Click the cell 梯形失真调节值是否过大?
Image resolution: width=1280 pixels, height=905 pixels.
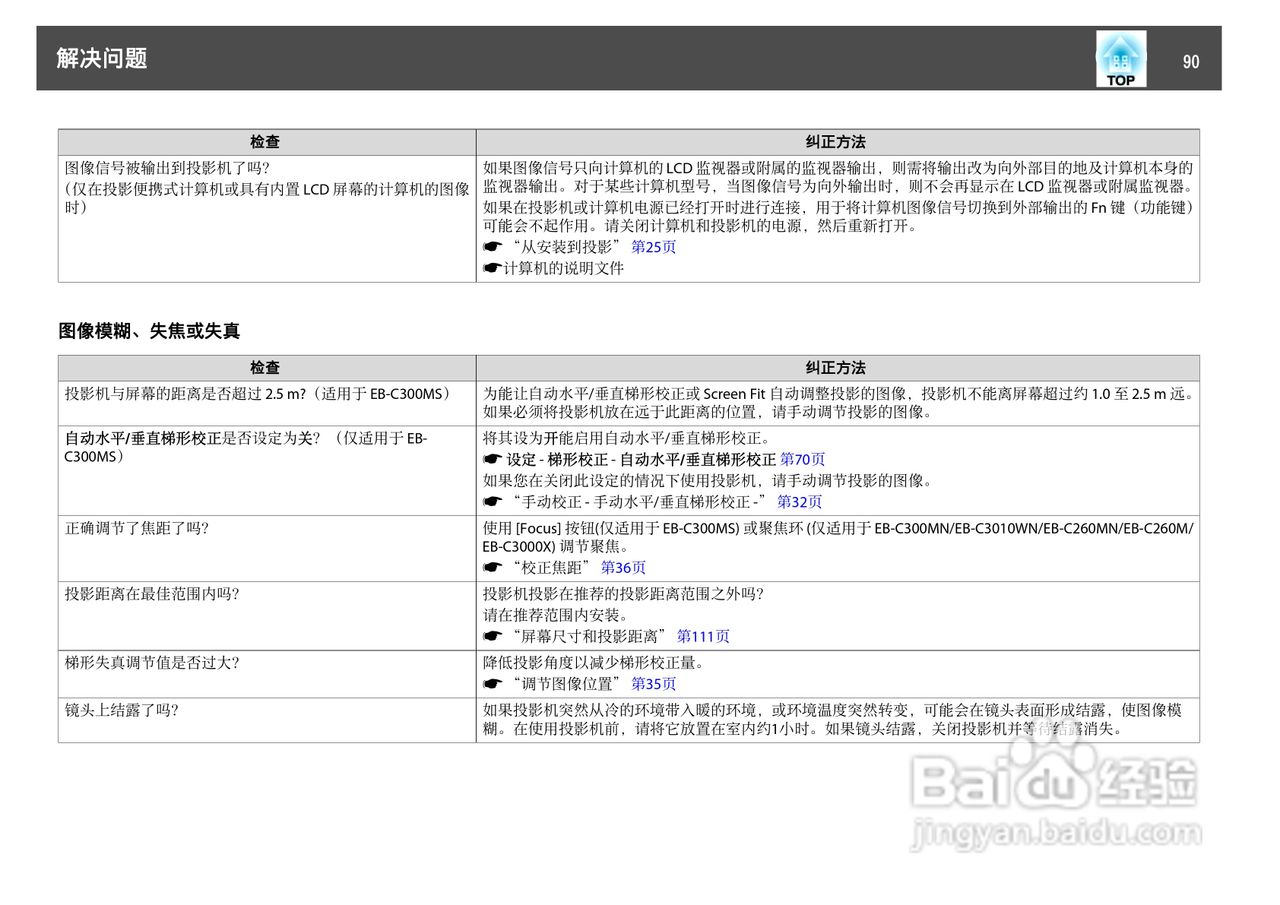267,674
